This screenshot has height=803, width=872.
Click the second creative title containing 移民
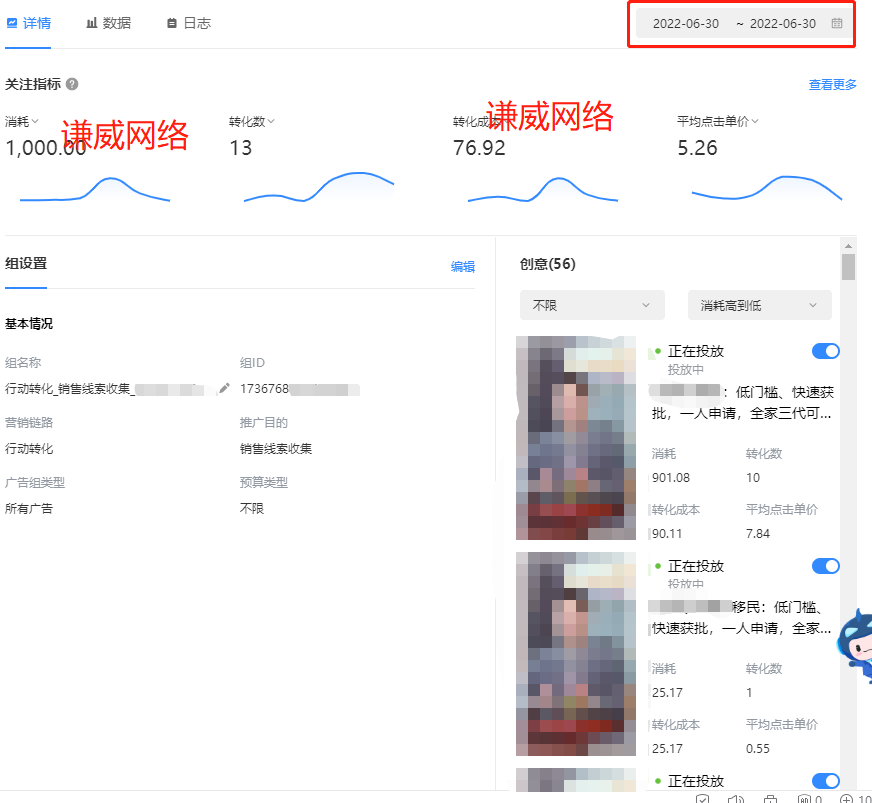pos(742,617)
